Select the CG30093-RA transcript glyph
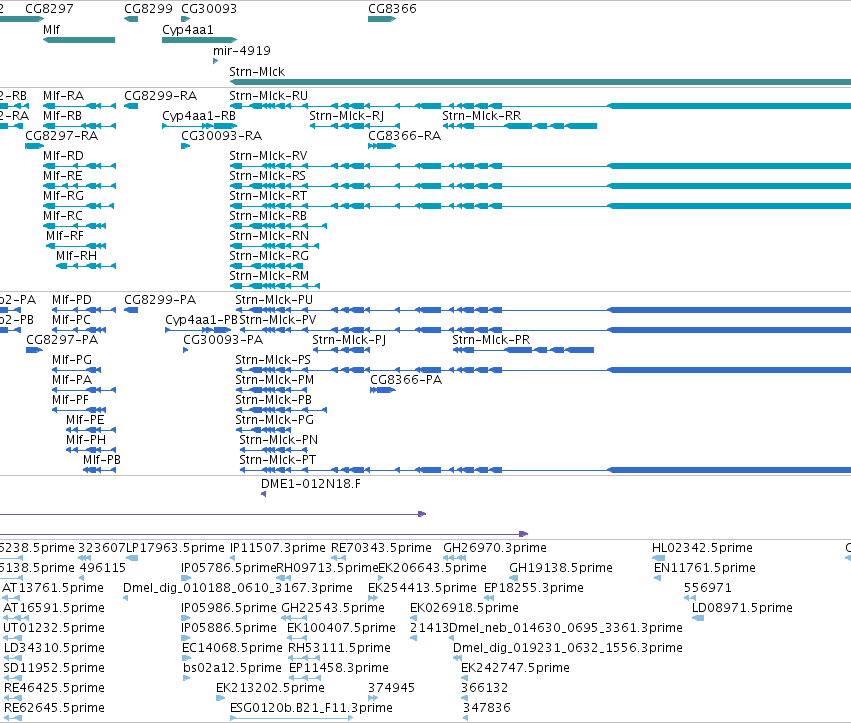The image size is (851, 723). 186,146
